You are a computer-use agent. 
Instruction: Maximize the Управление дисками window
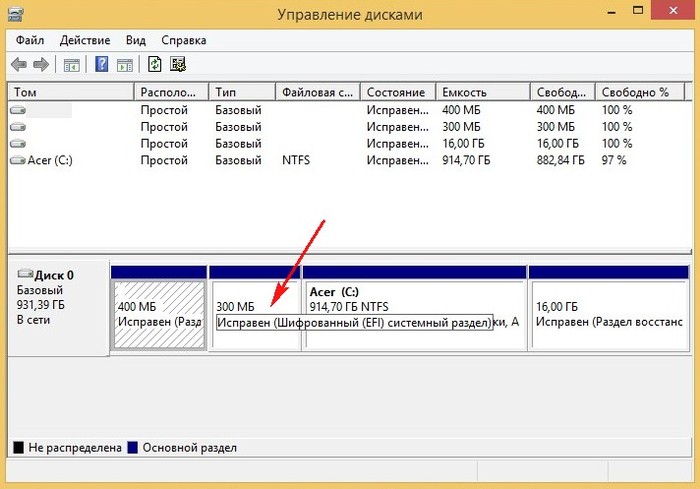click(638, 11)
